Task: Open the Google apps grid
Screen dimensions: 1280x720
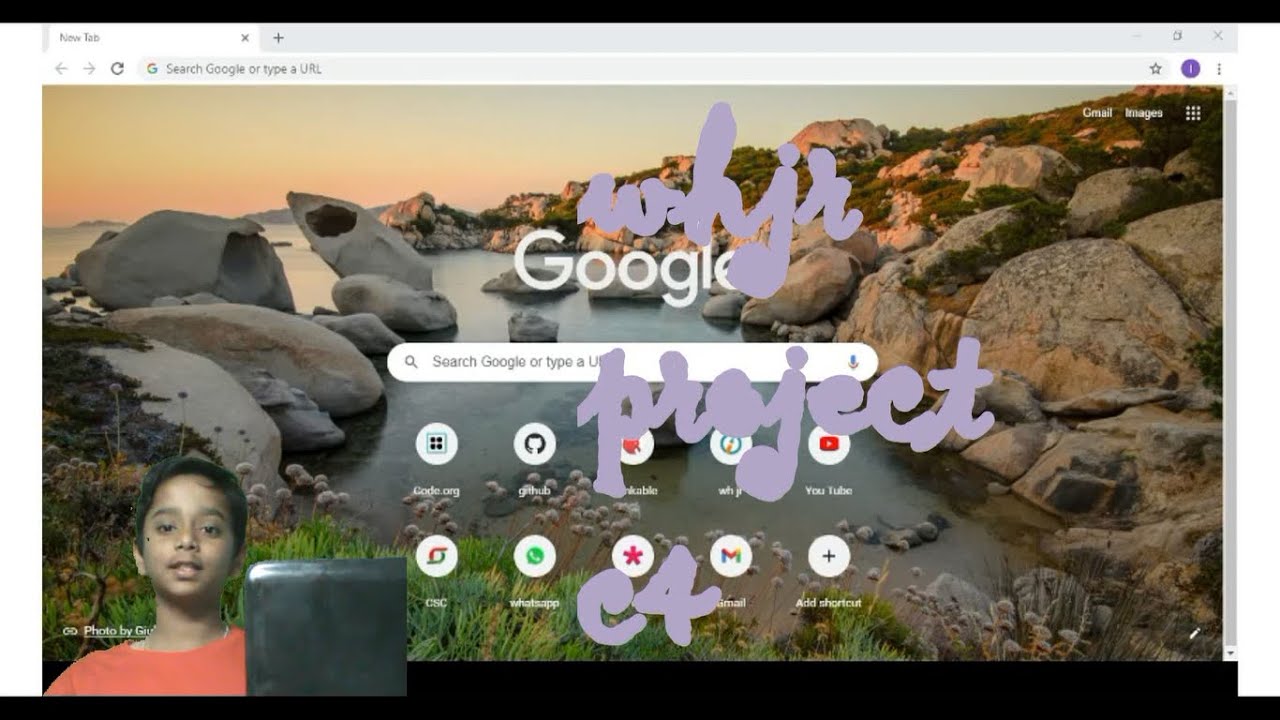Action: tap(1193, 113)
